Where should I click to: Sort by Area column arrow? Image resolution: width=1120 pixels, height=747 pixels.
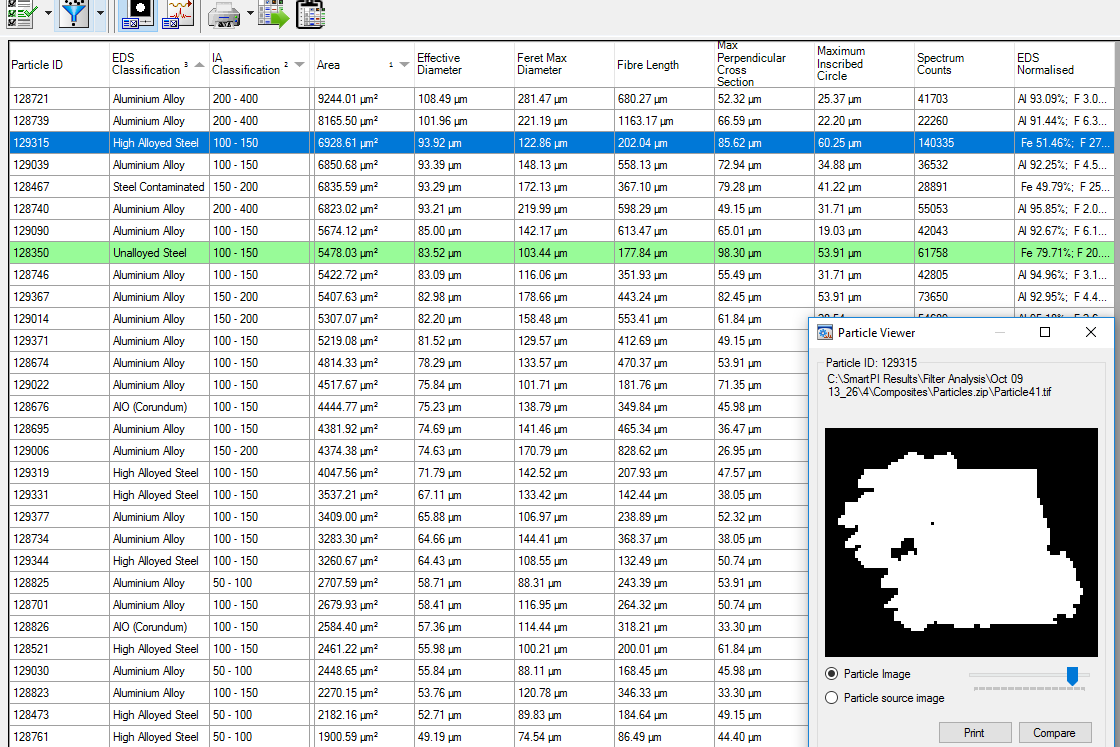click(404, 65)
